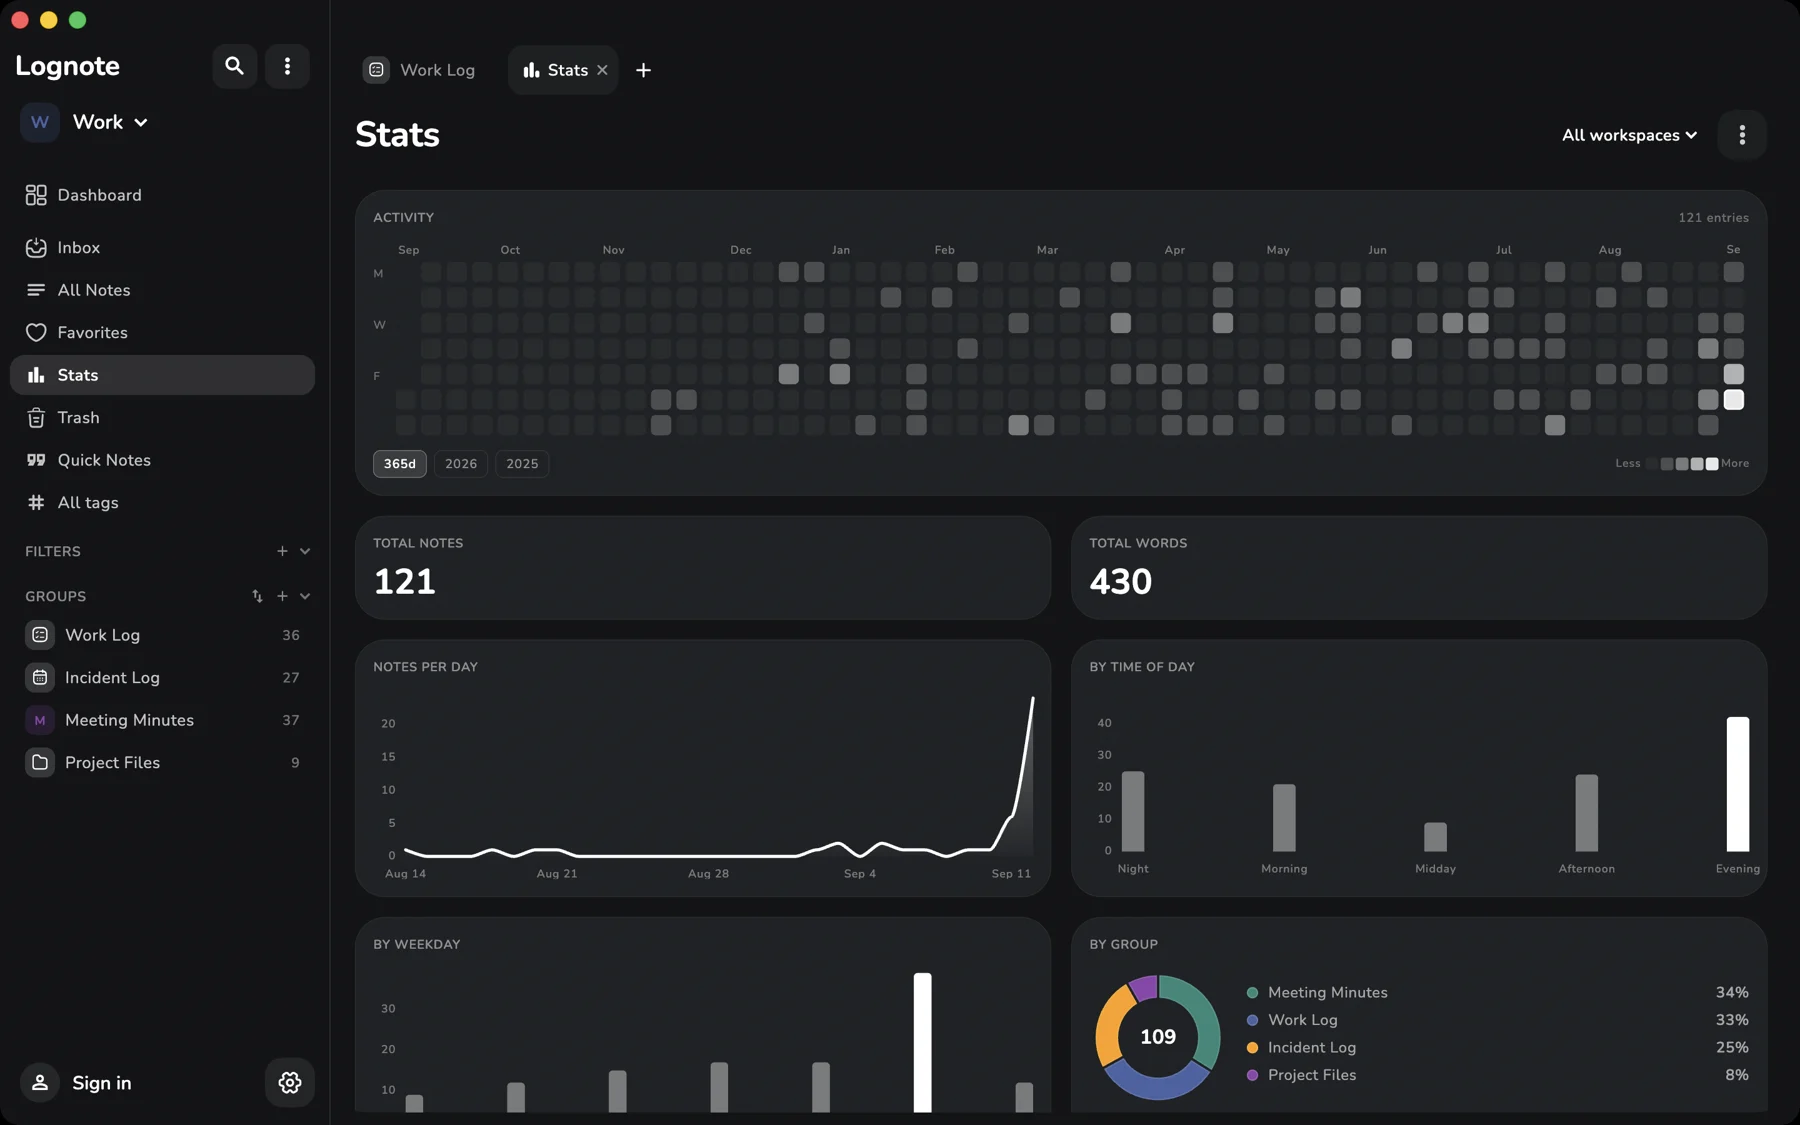Click the 34% value for Meeting Minutes
Viewport: 1800px width, 1125px height.
1732,992
